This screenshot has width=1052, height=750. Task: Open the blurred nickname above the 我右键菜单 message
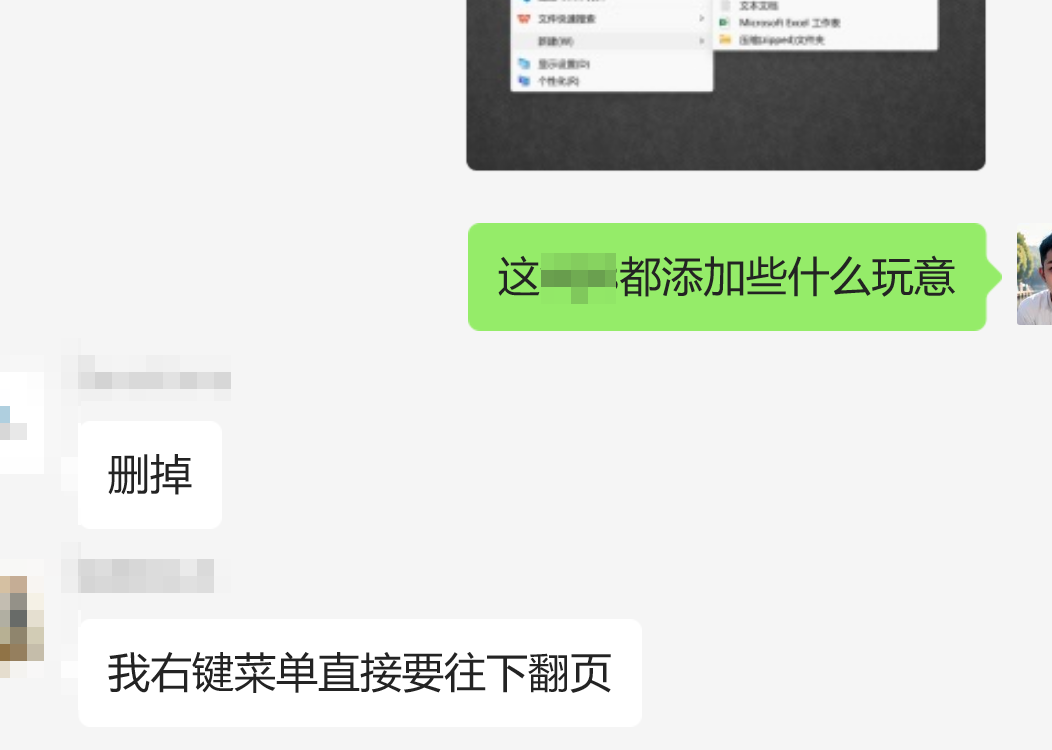[x=146, y=577]
